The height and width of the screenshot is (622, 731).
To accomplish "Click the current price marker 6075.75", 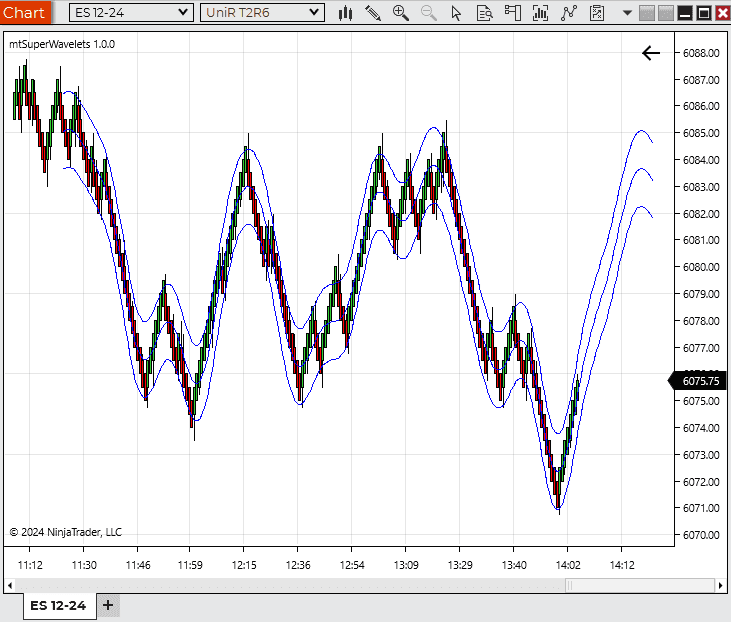I will [697, 381].
